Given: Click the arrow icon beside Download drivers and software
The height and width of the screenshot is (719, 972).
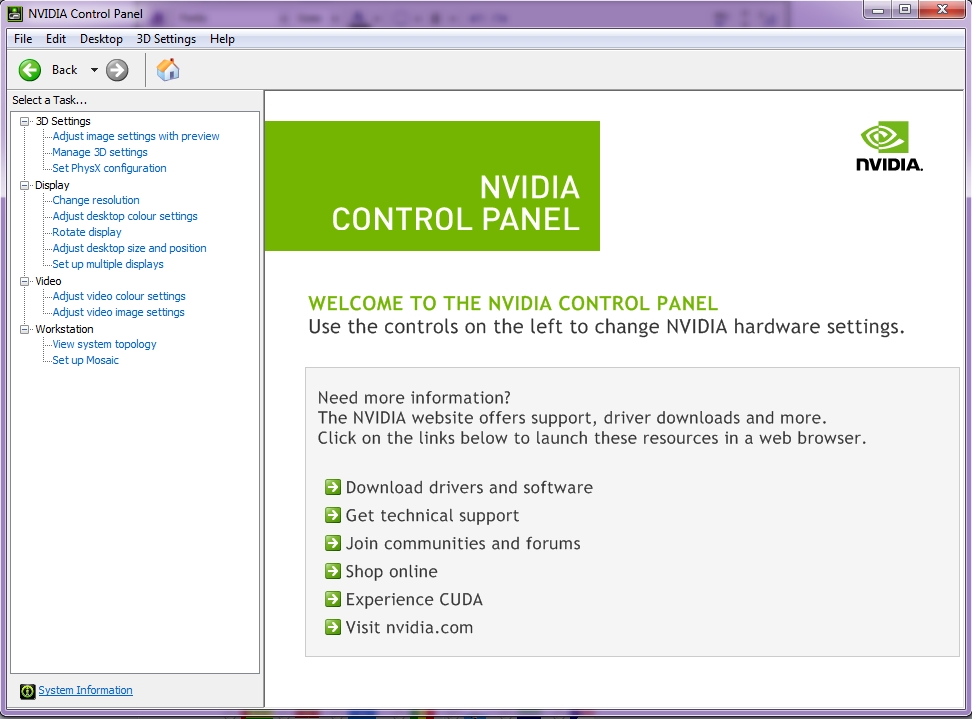Looking at the screenshot, I should pyautogui.click(x=333, y=487).
